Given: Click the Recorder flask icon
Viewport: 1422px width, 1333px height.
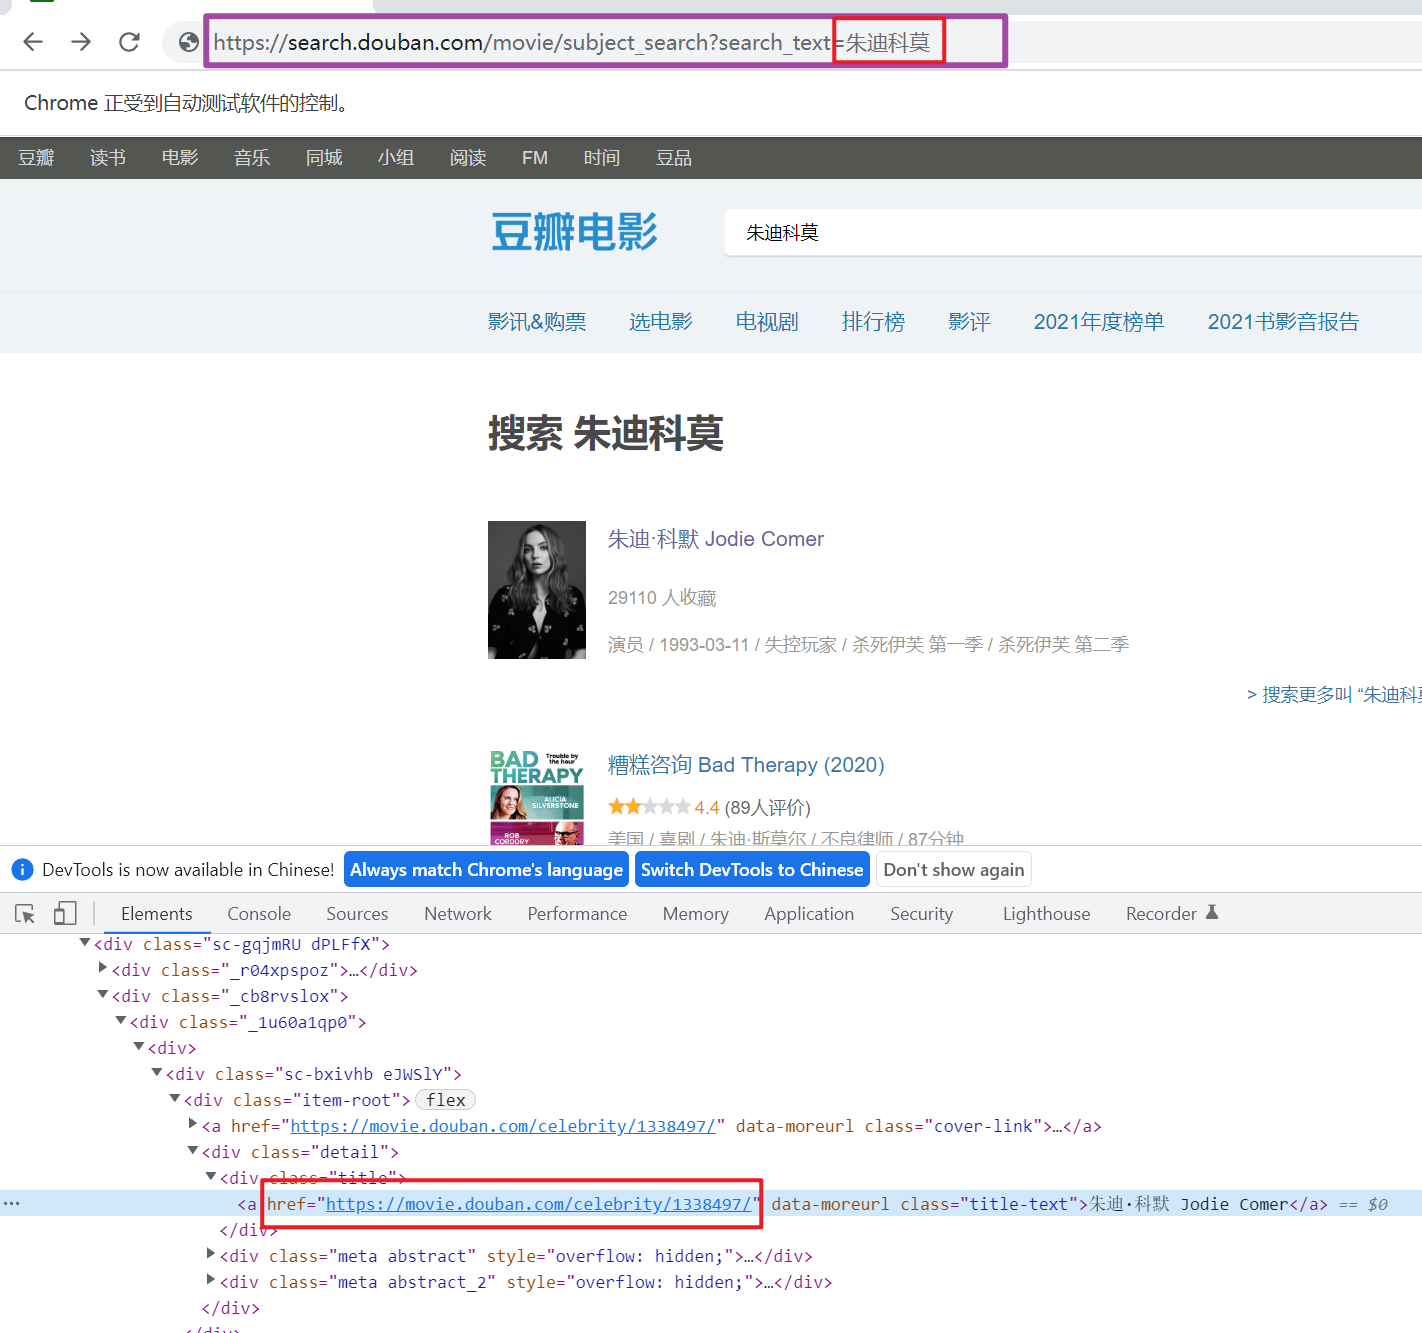Looking at the screenshot, I should pos(1212,912).
